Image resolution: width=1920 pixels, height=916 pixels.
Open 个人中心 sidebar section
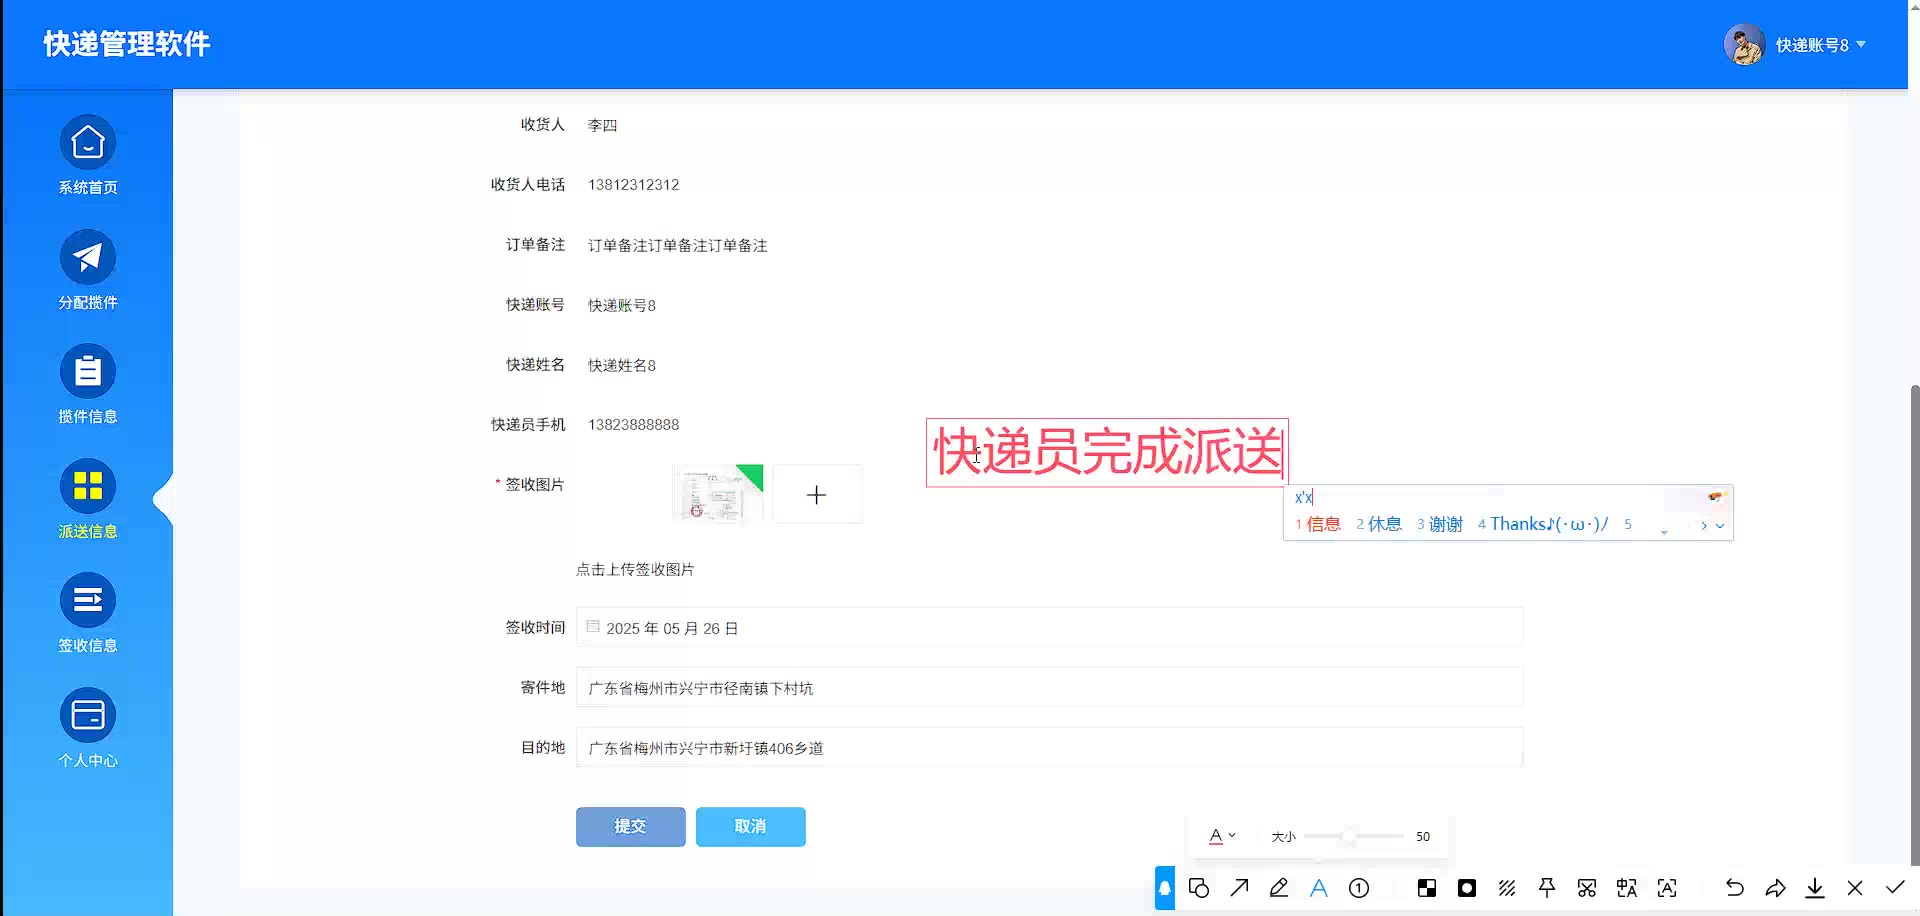(x=88, y=716)
